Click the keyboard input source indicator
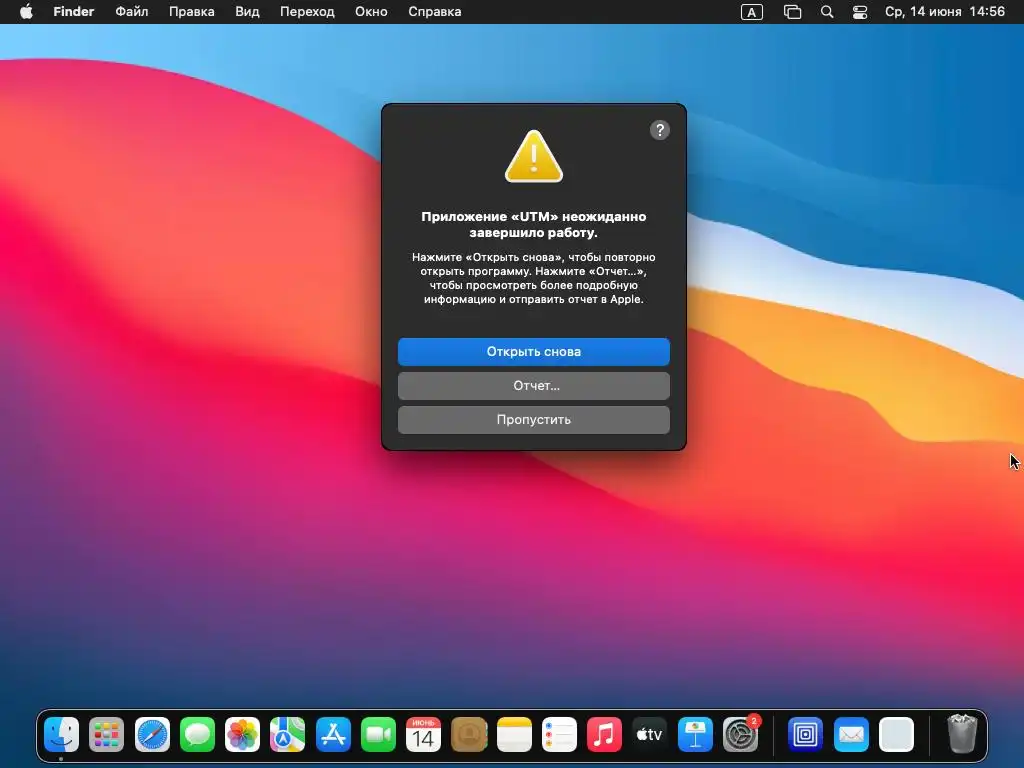 (752, 12)
